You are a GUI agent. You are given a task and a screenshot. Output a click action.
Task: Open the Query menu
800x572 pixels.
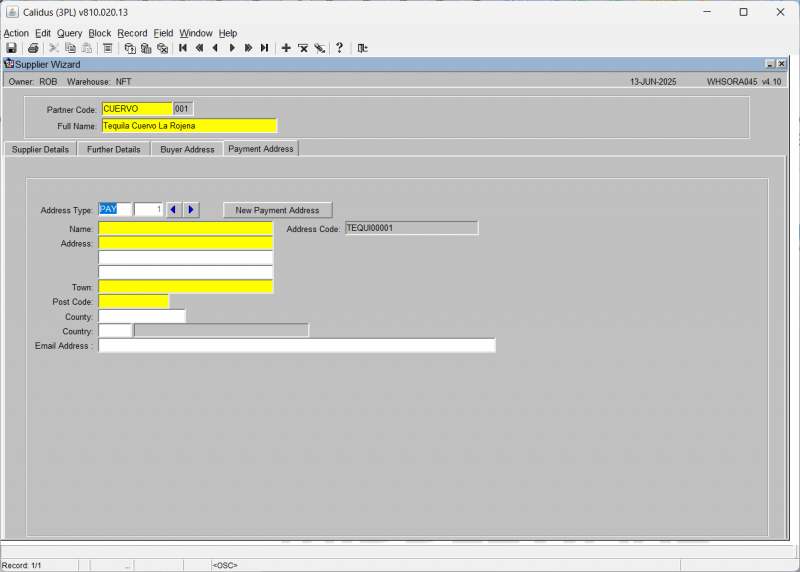pyautogui.click(x=69, y=33)
